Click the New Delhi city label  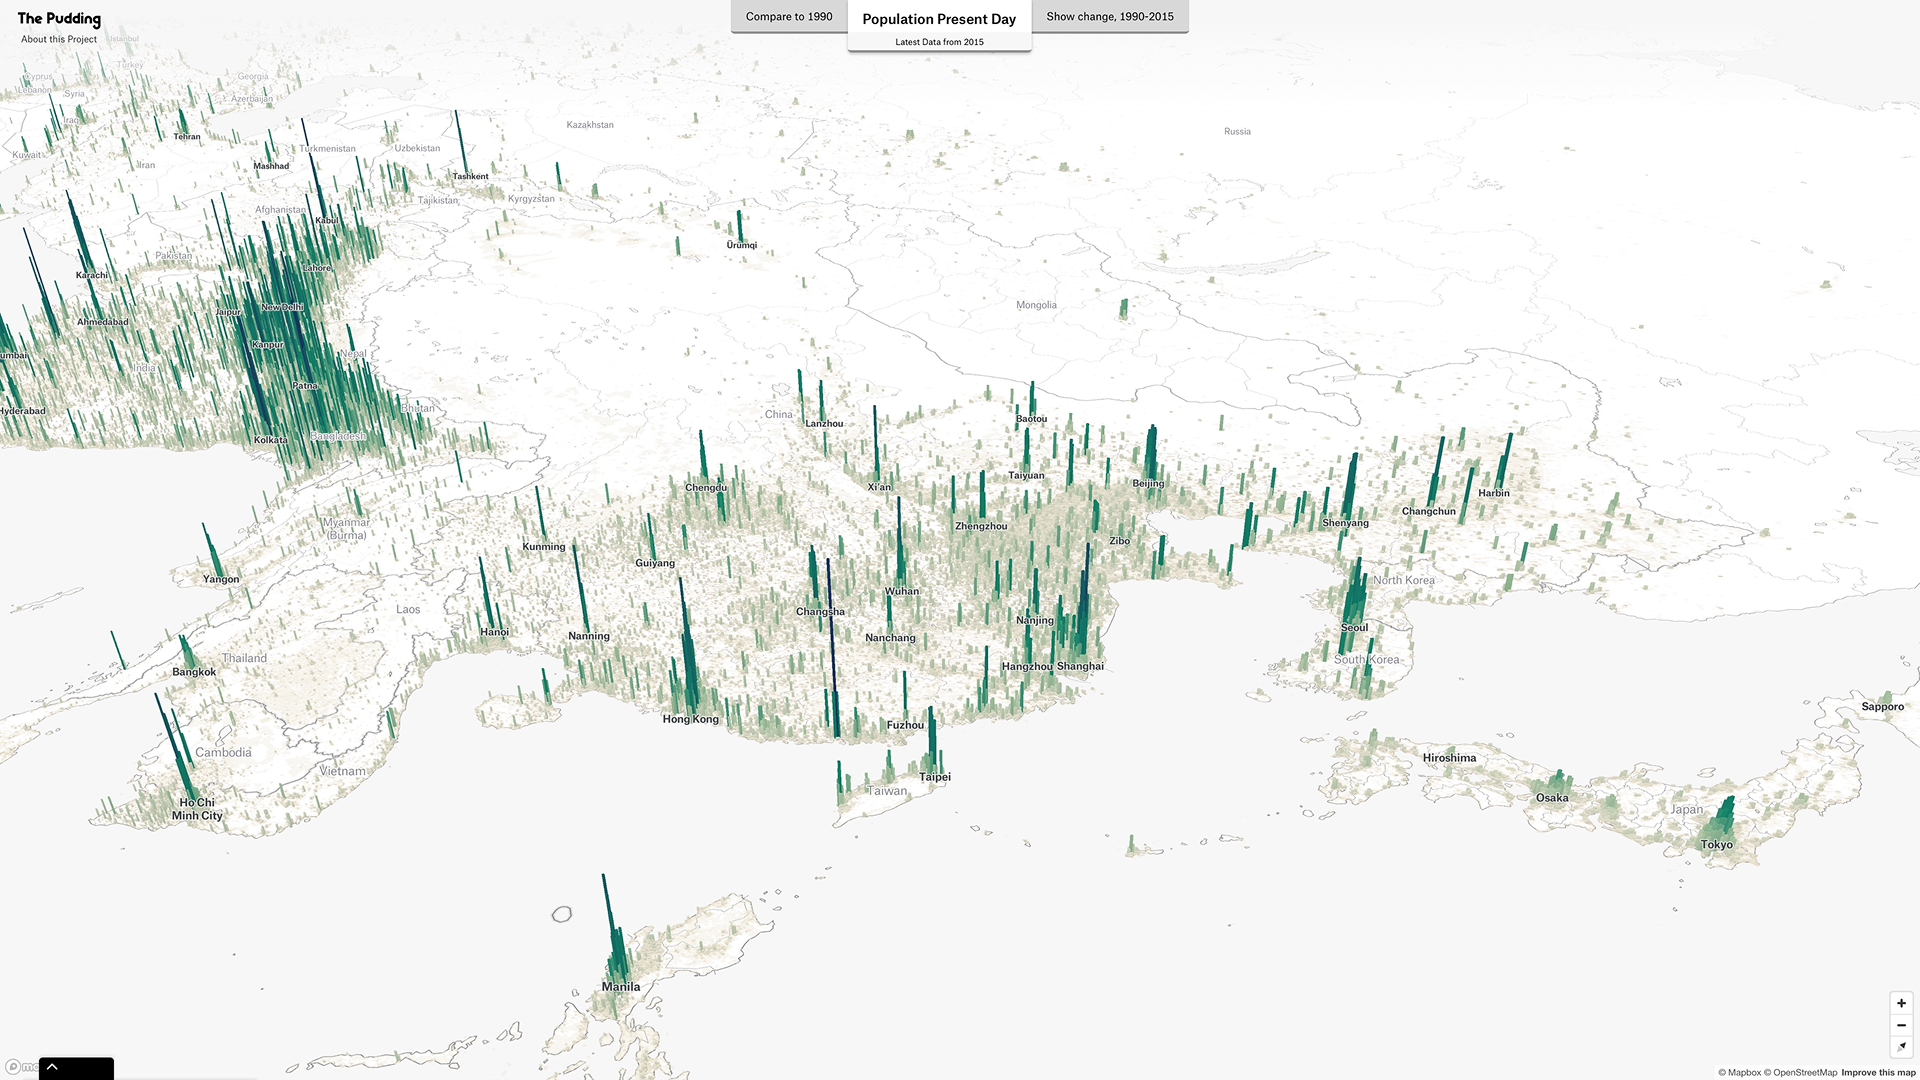pyautogui.click(x=282, y=307)
